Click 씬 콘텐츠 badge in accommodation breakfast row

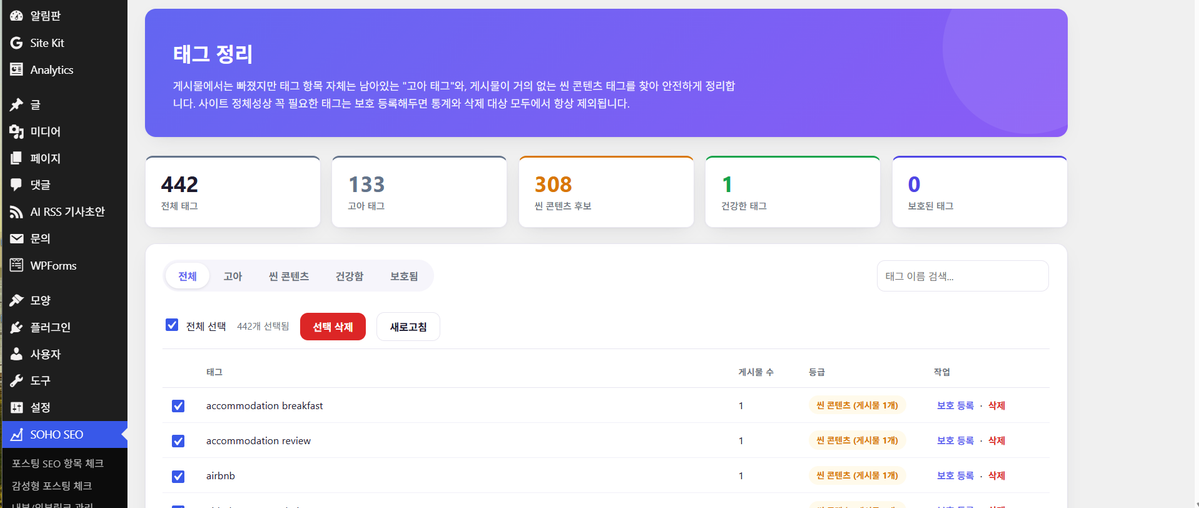click(x=857, y=405)
